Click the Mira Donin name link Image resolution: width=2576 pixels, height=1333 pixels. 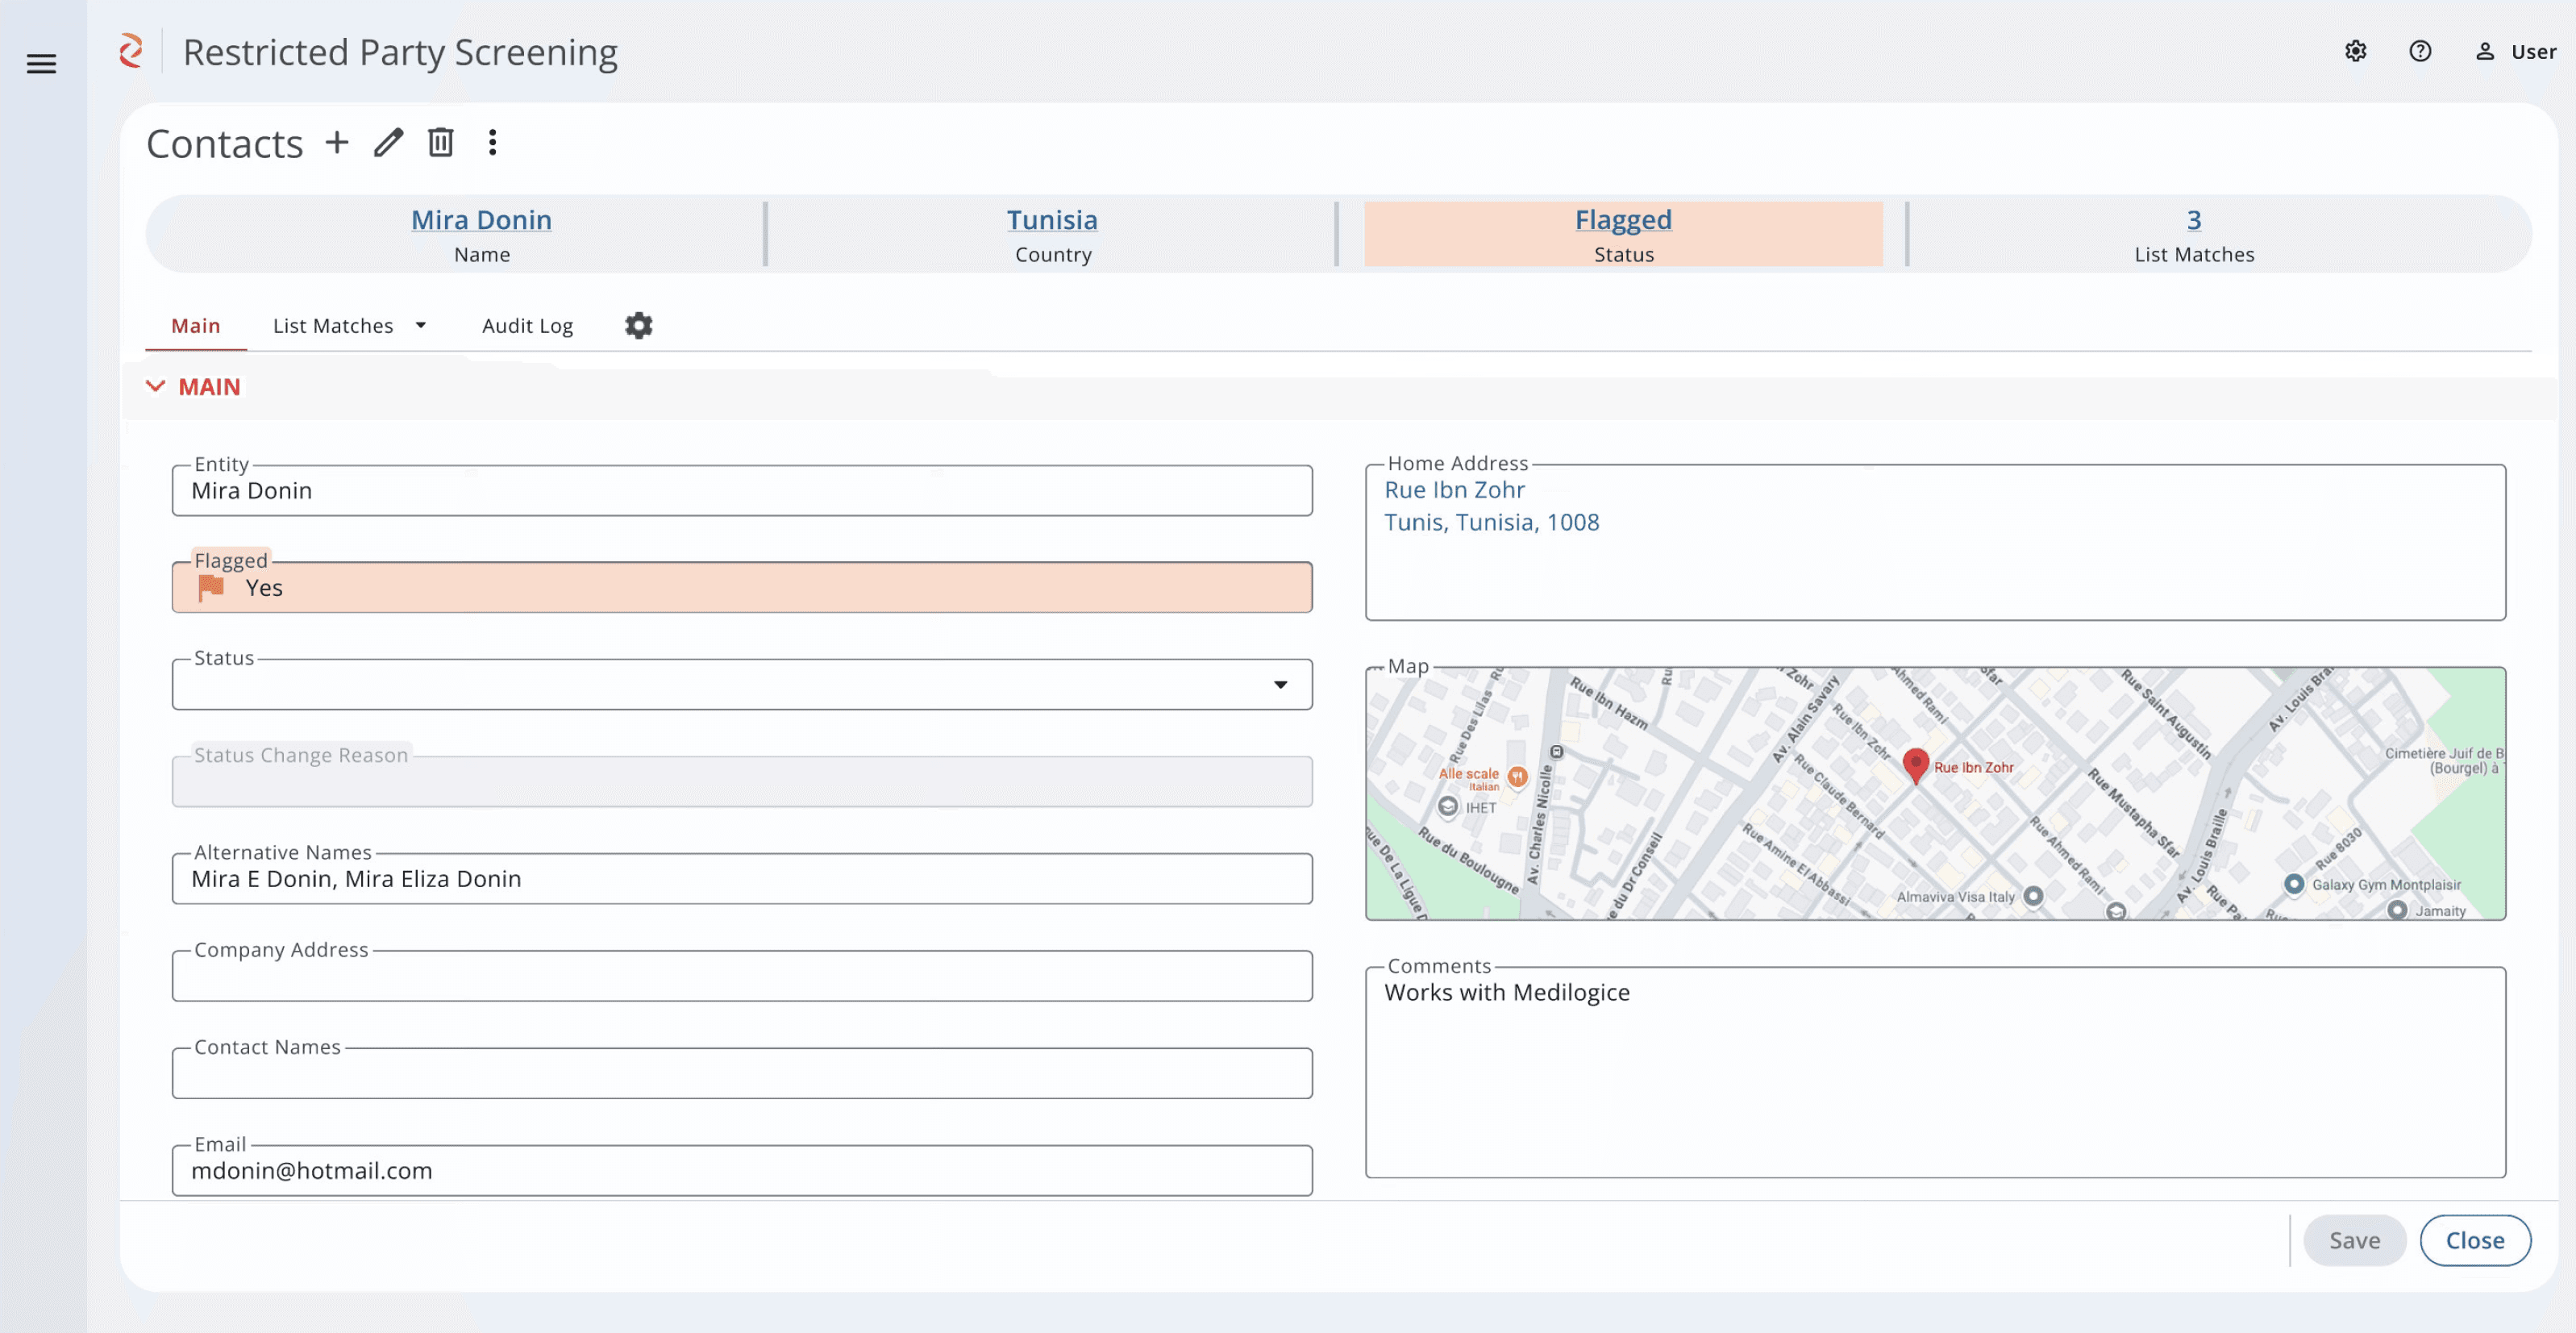click(481, 219)
